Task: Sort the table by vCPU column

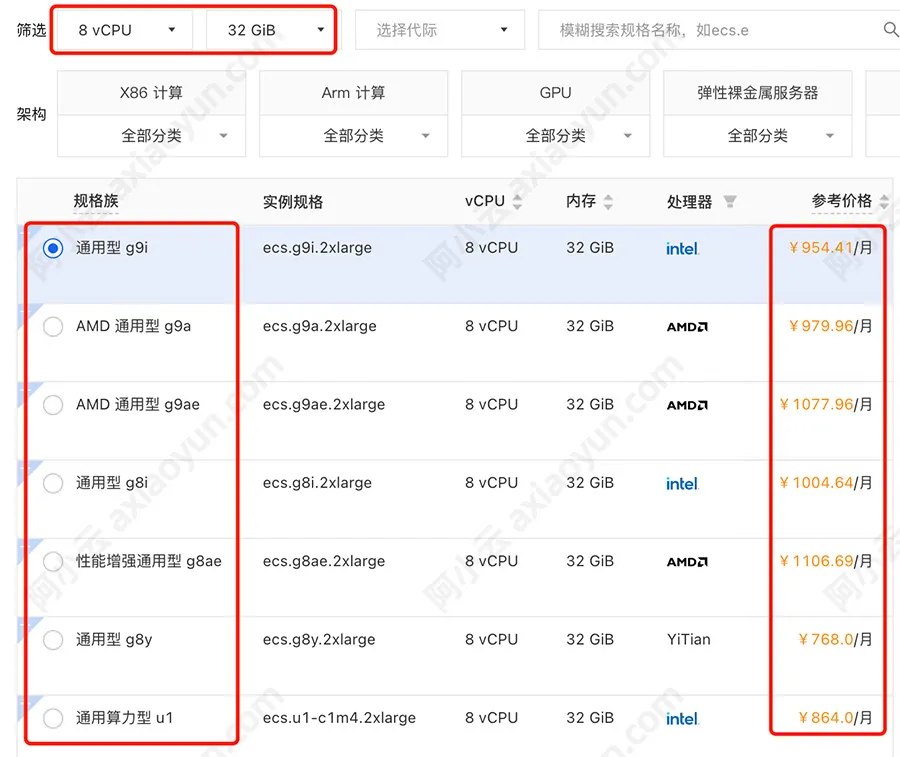Action: tap(518, 200)
